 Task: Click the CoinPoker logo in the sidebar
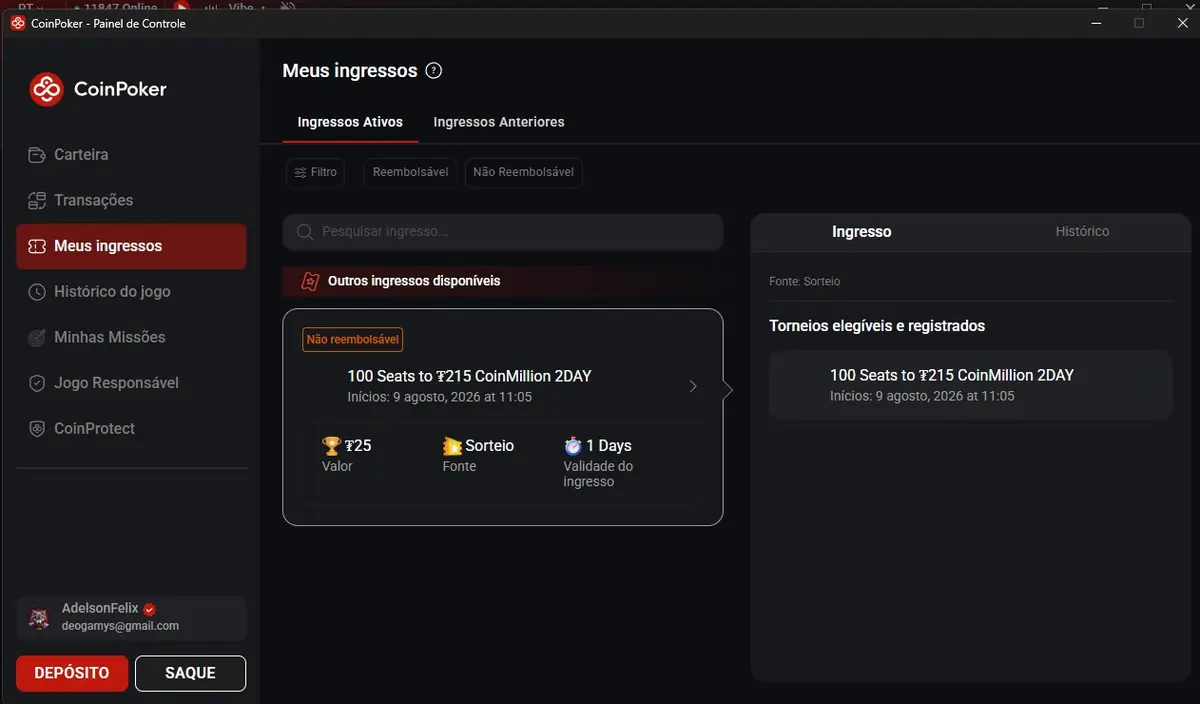click(x=98, y=89)
